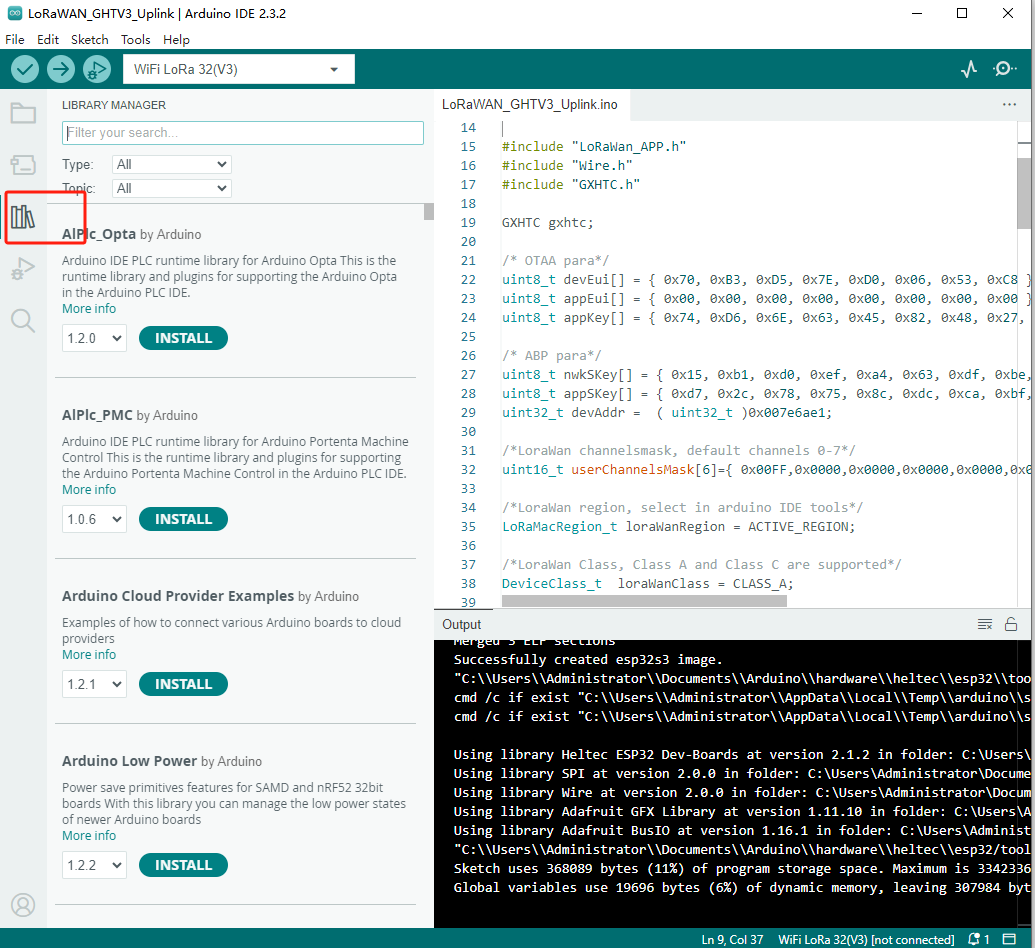Open the Tools menu

135,40
